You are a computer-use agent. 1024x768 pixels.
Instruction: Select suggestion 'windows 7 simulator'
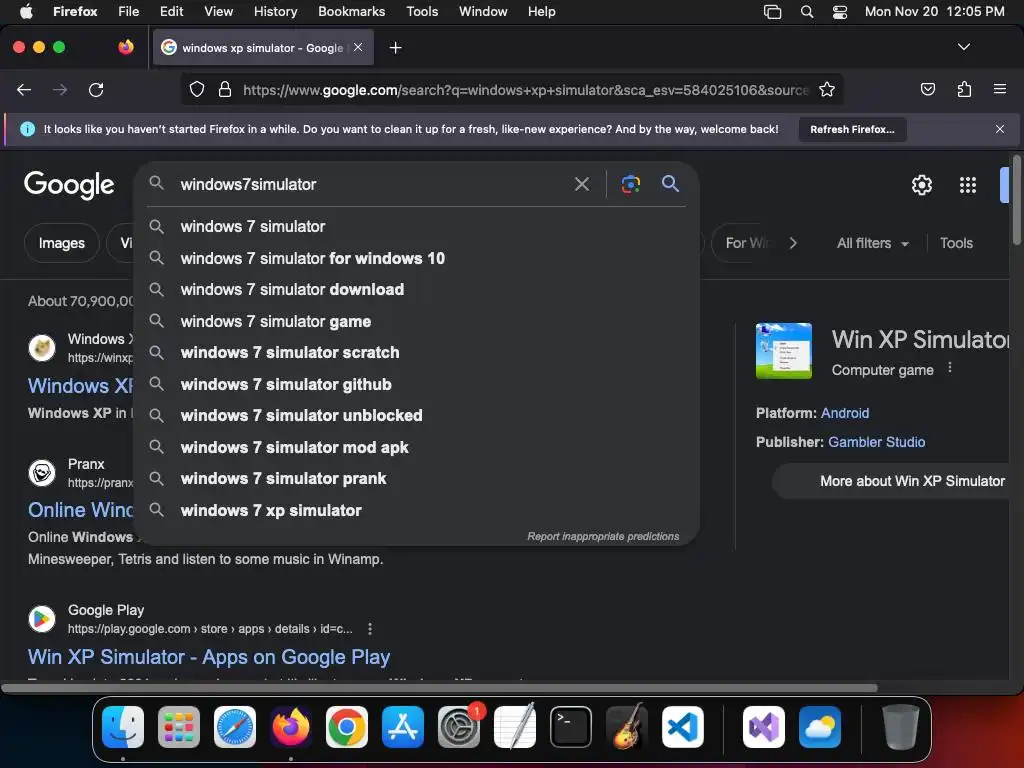(x=416, y=227)
